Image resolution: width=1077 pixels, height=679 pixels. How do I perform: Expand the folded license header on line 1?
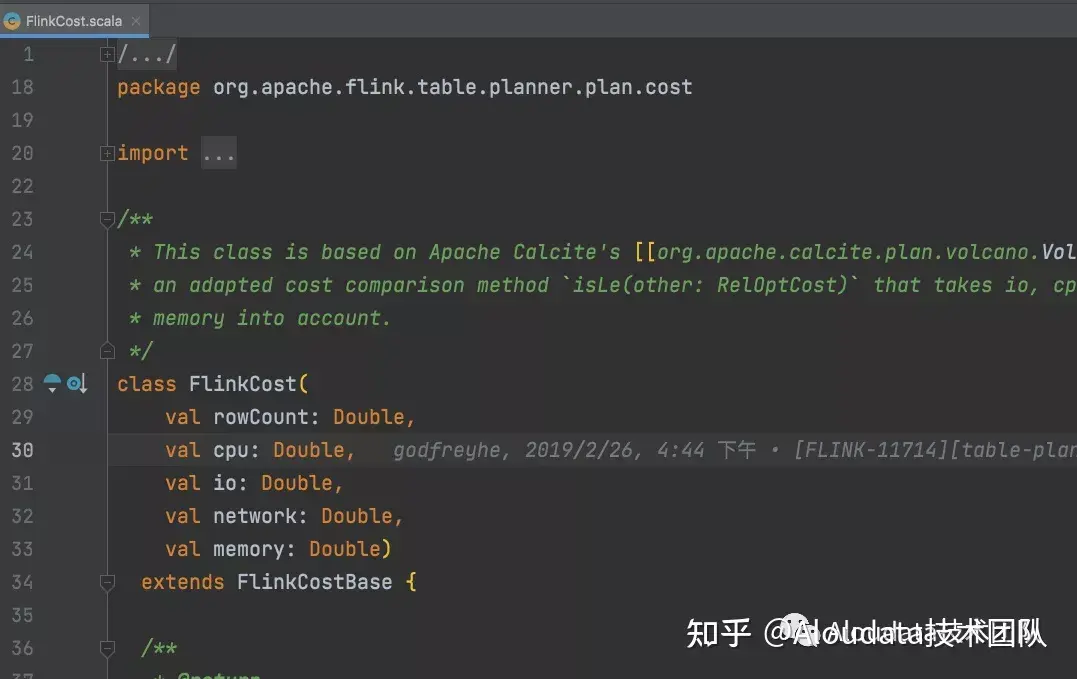[107, 54]
